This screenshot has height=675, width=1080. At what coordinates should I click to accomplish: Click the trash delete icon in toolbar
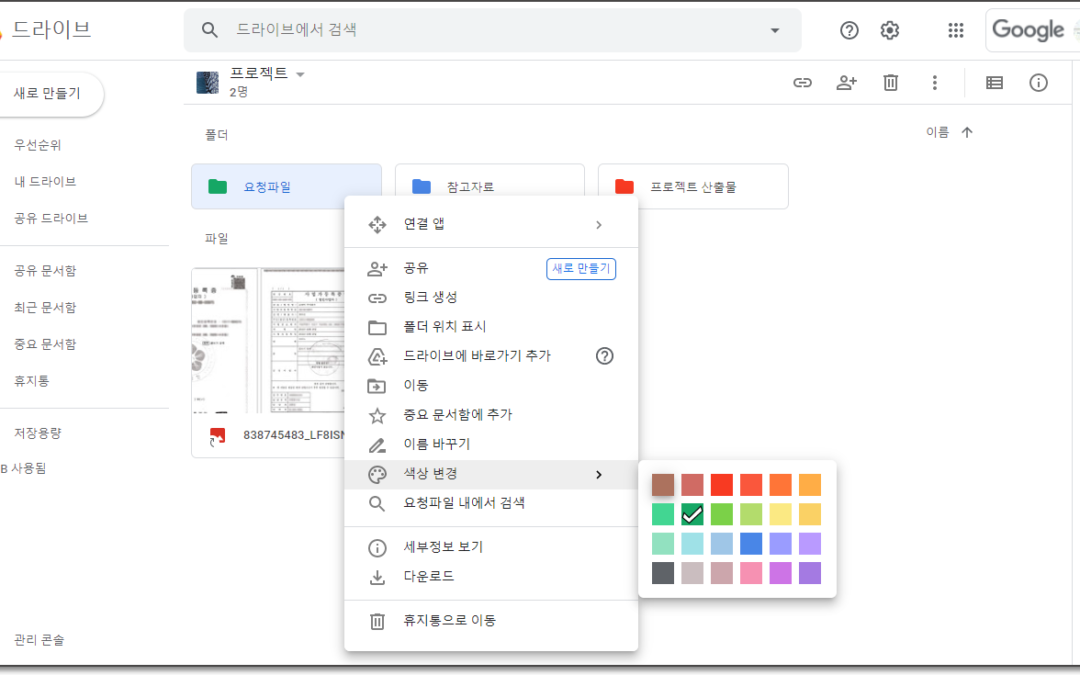pyautogui.click(x=891, y=83)
